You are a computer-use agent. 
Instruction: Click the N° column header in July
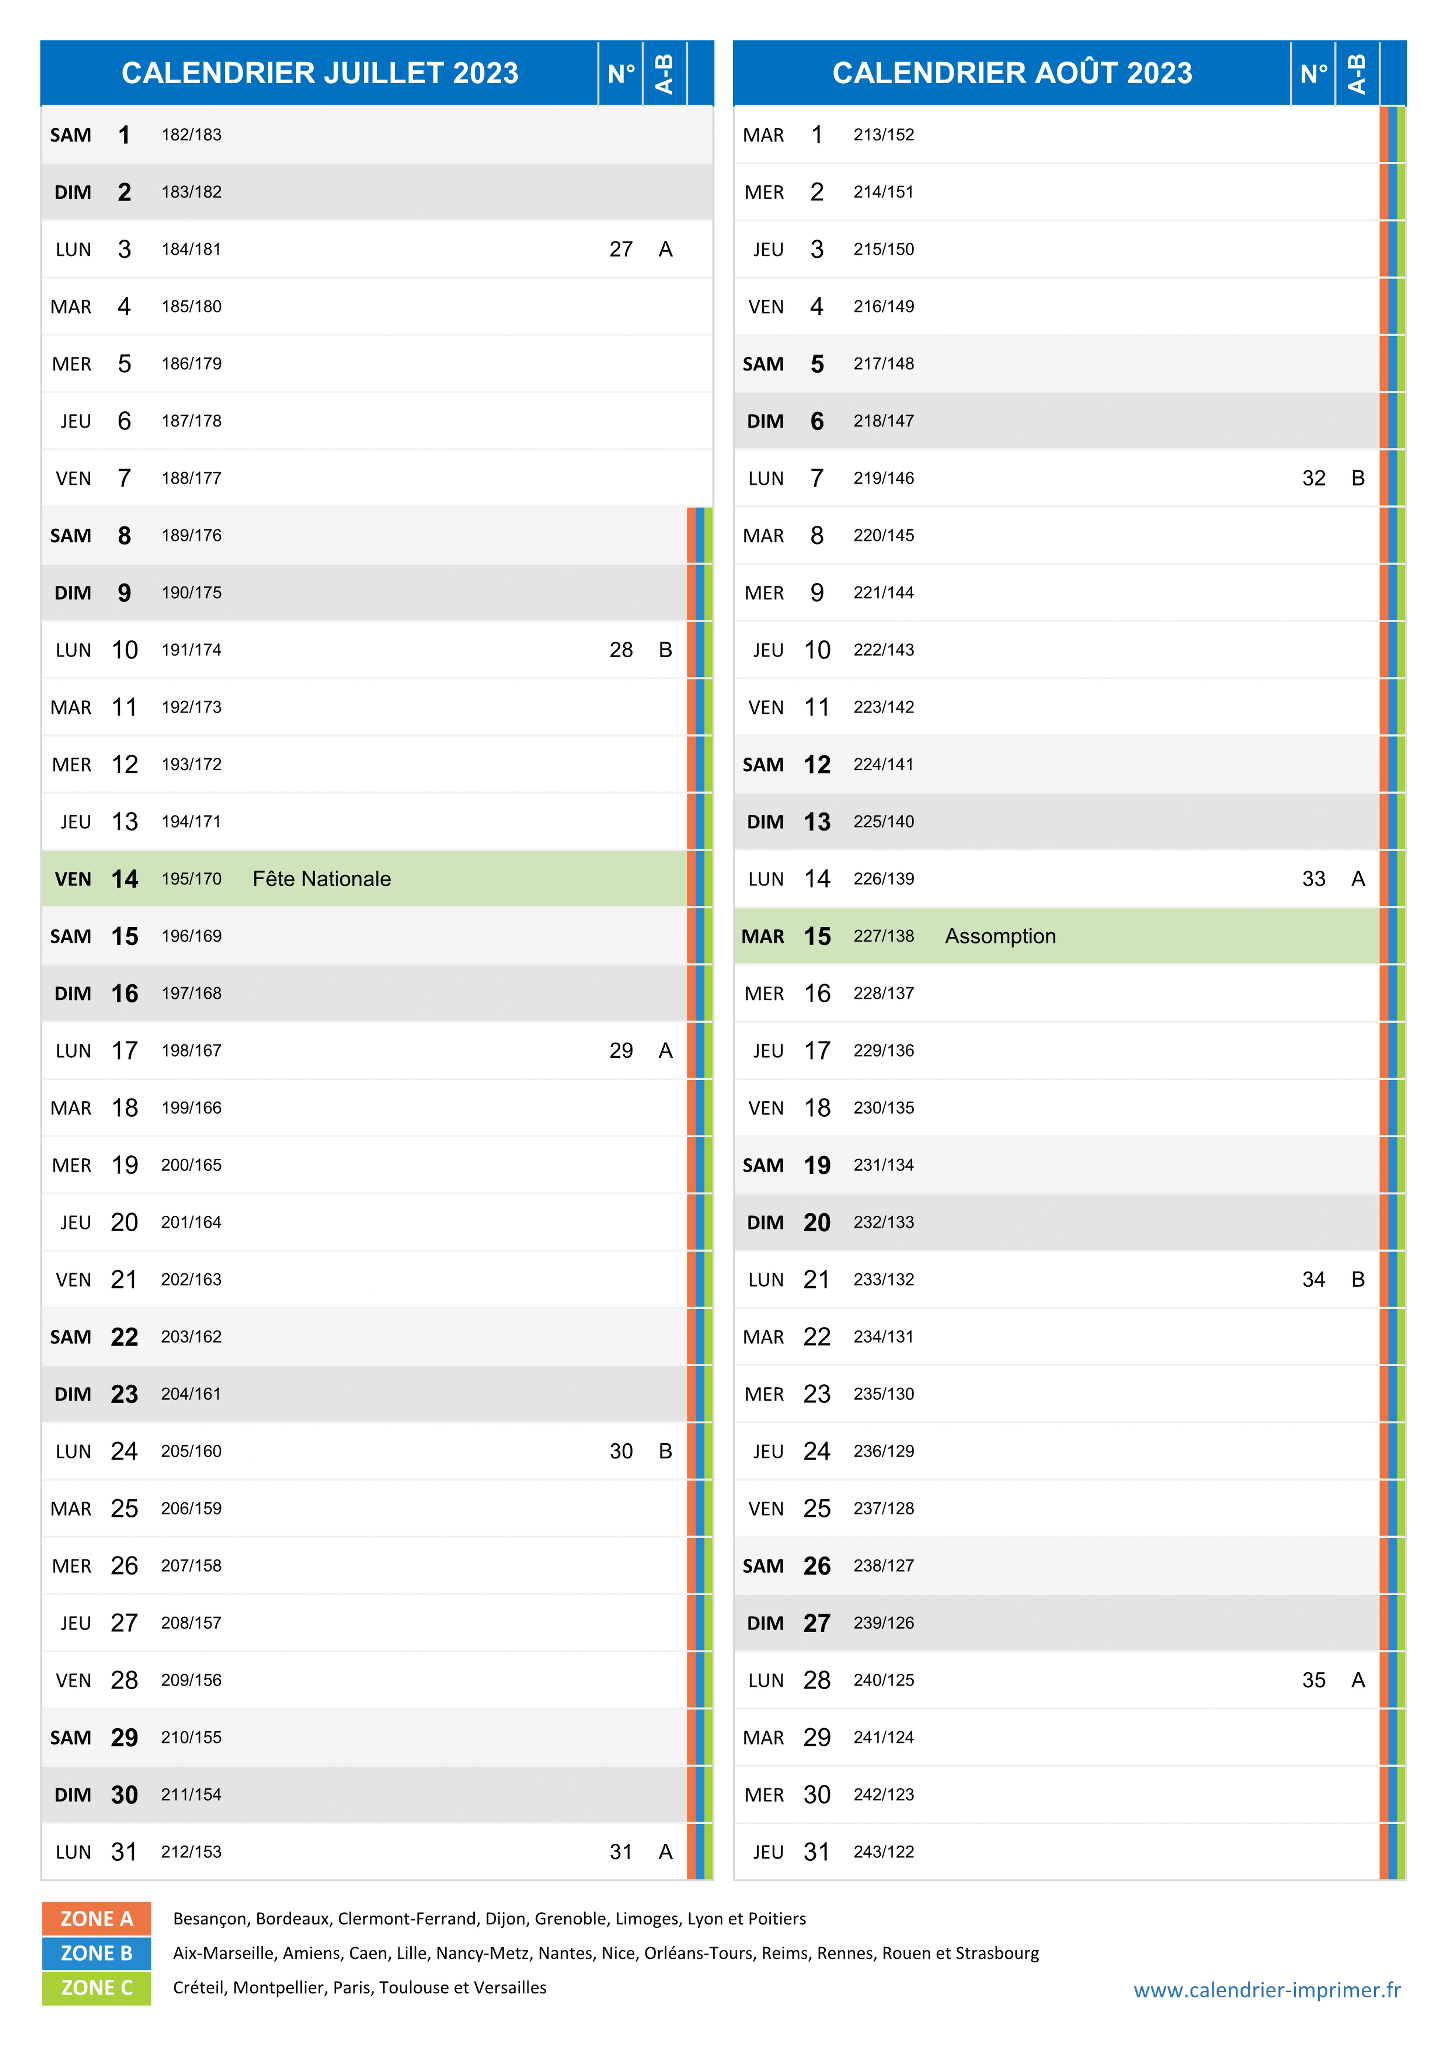(621, 73)
